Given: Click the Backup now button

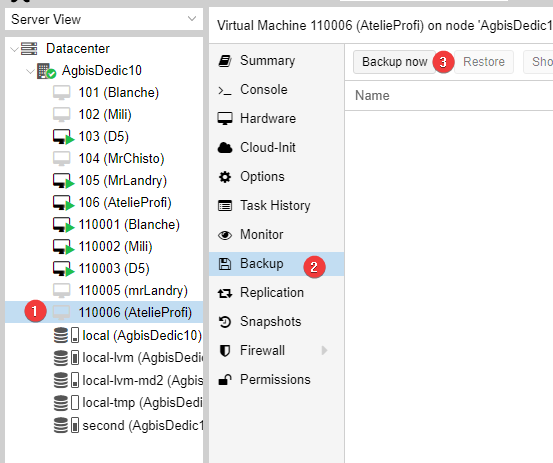Looking at the screenshot, I should click(394, 62).
